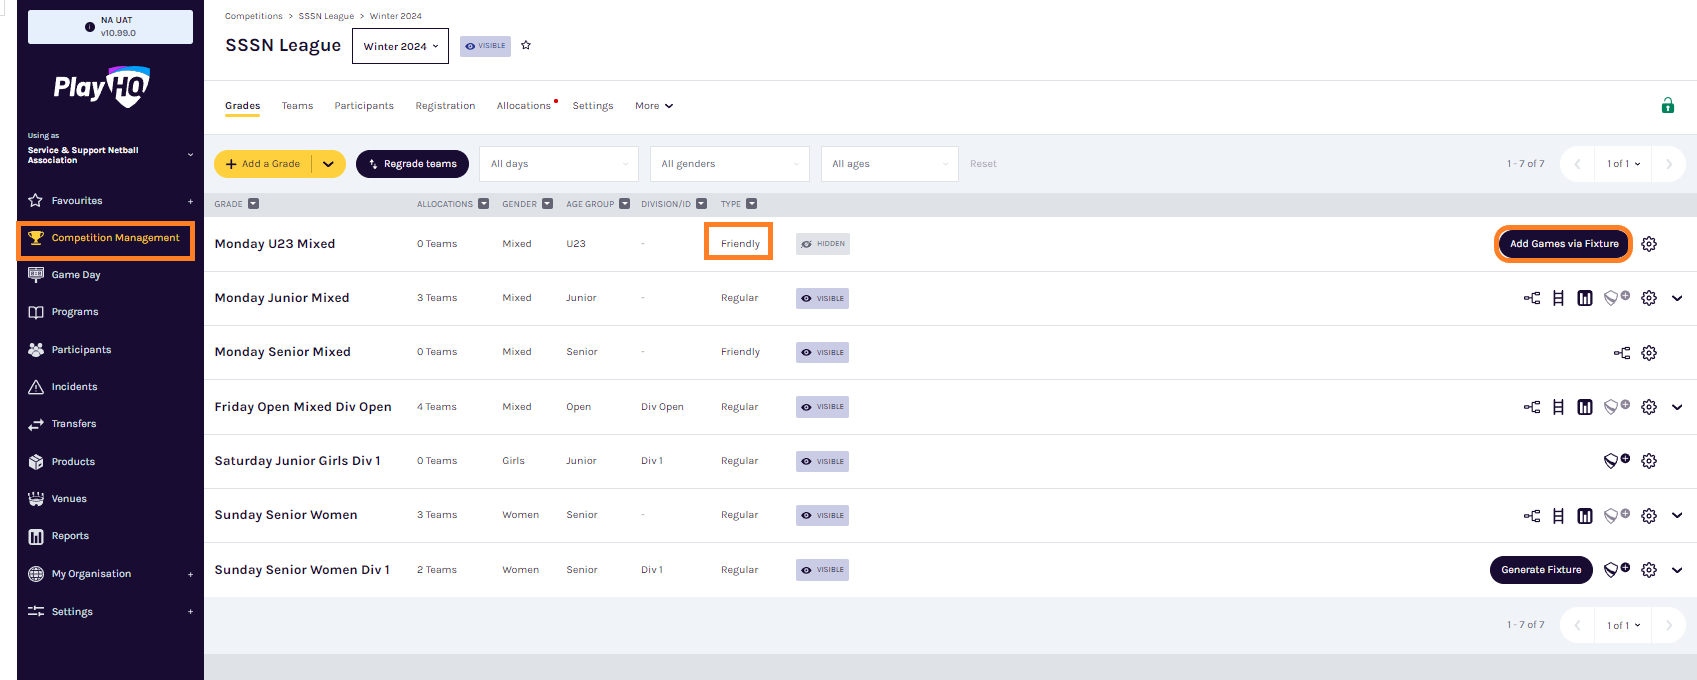1697x680 pixels.
Task: Click add-team shield icon for Monday Junior Mixed
Action: pyautogui.click(x=1617, y=297)
